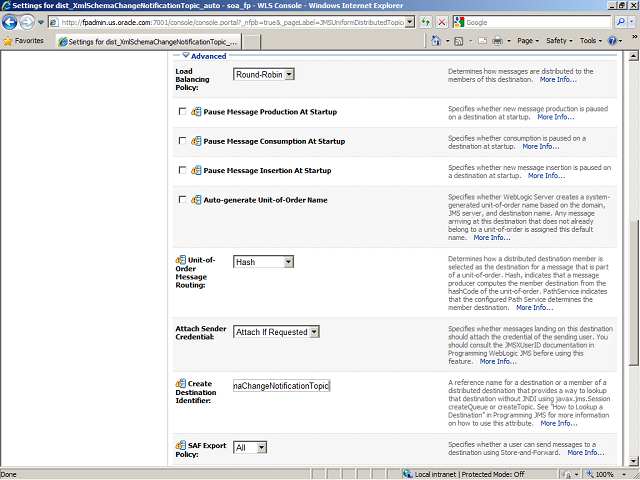Viewport: 640px width, 480px height.
Task: Expand Attach Sender Credential dropdown
Action: pos(277,332)
